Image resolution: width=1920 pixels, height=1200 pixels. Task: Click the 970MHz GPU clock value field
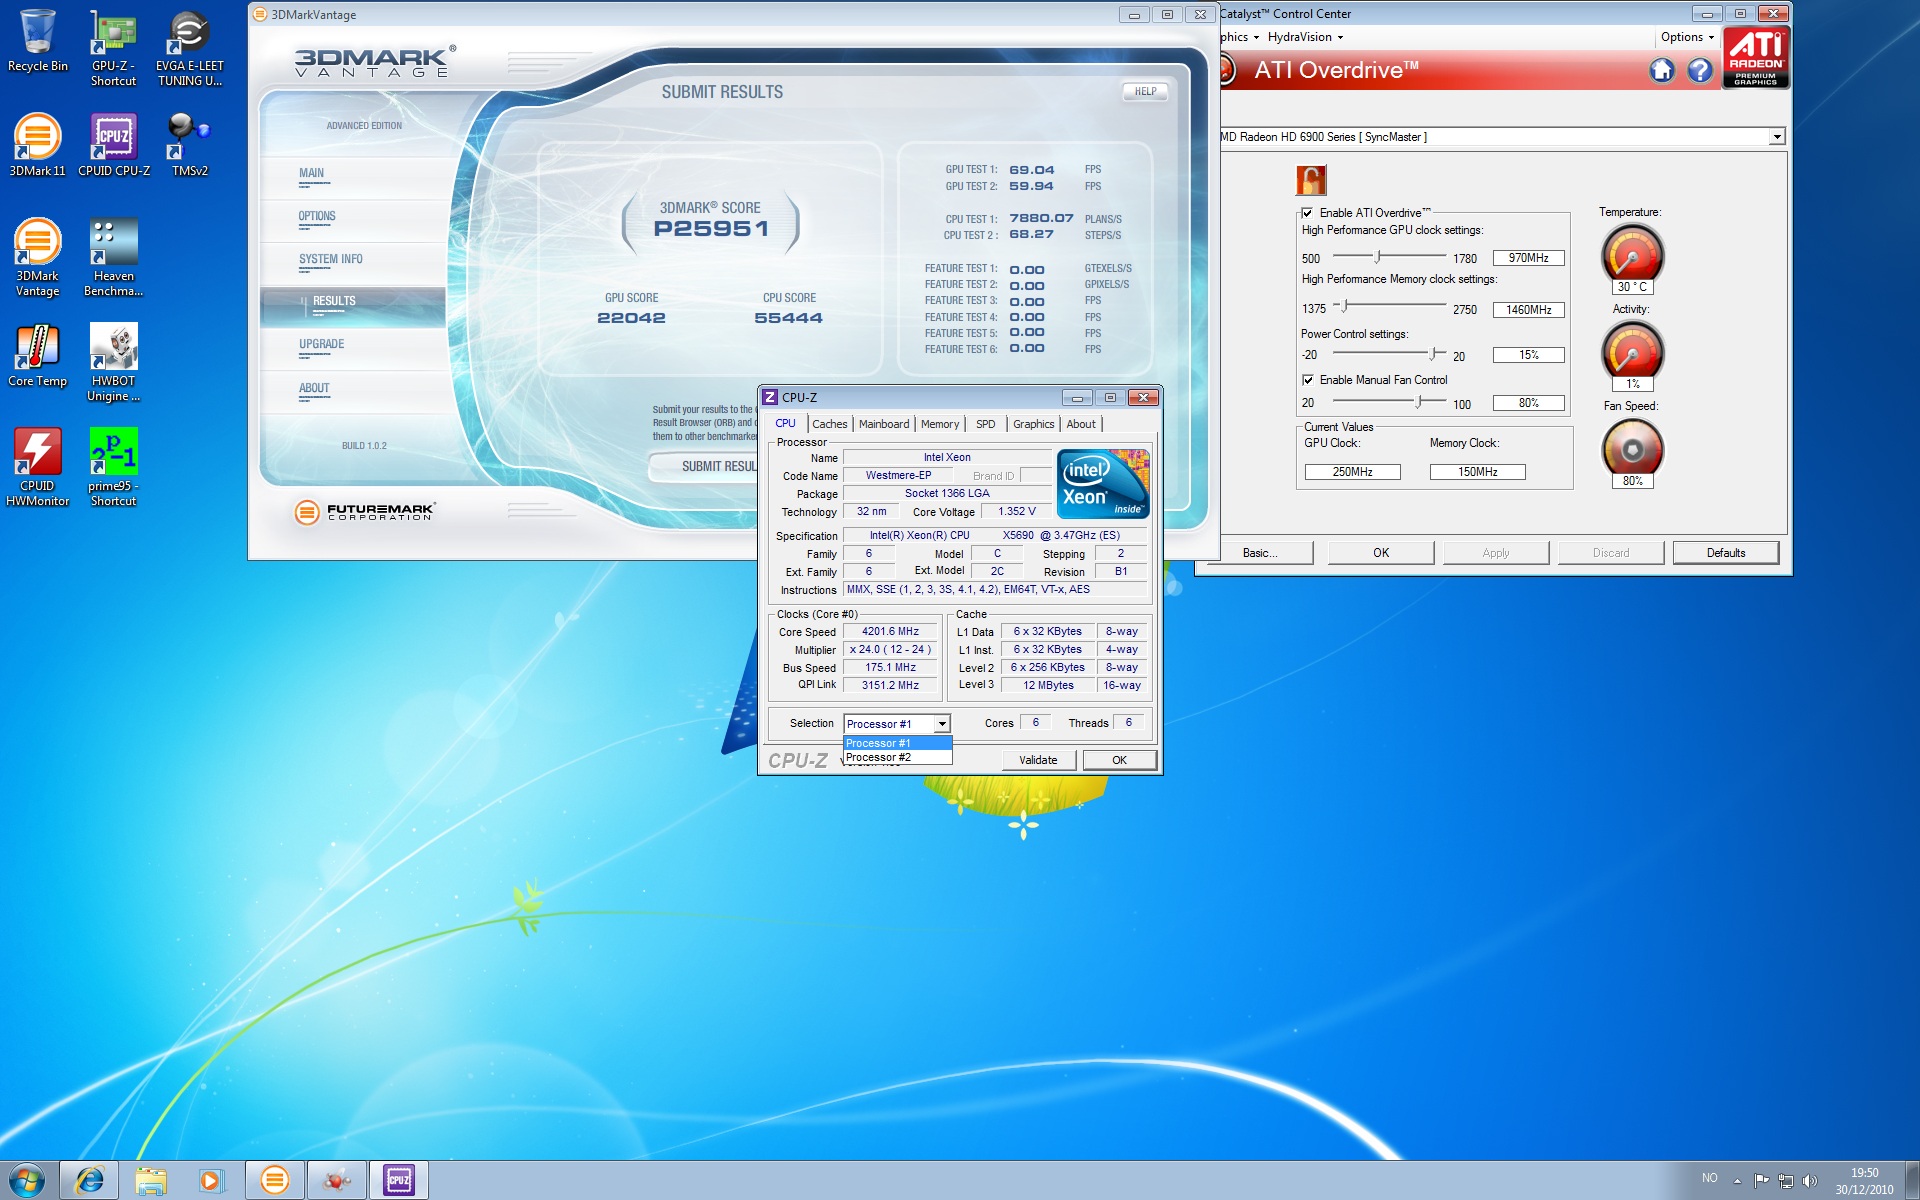coord(1528,258)
